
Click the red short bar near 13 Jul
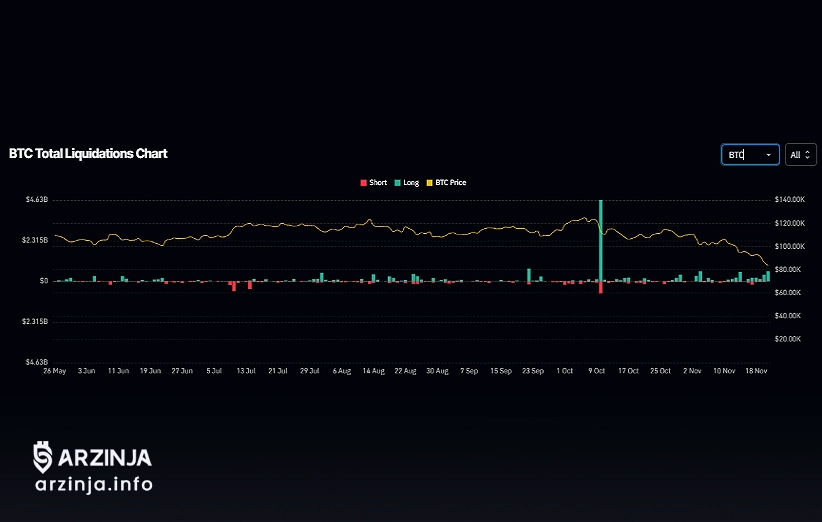pos(250,285)
